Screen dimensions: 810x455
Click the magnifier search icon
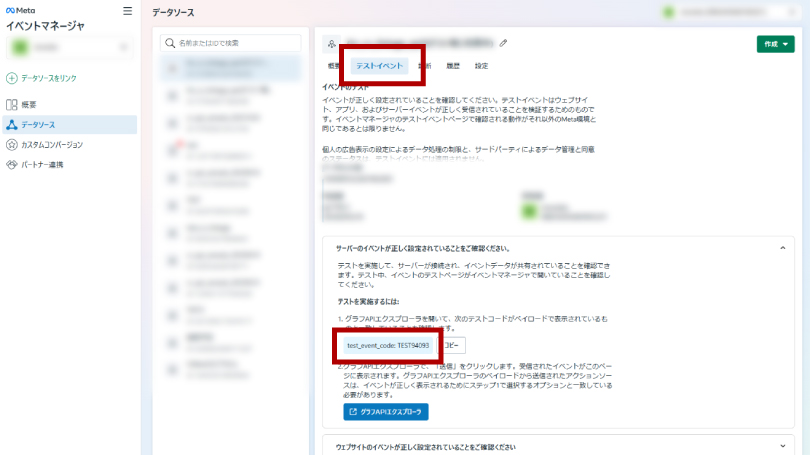[x=170, y=43]
